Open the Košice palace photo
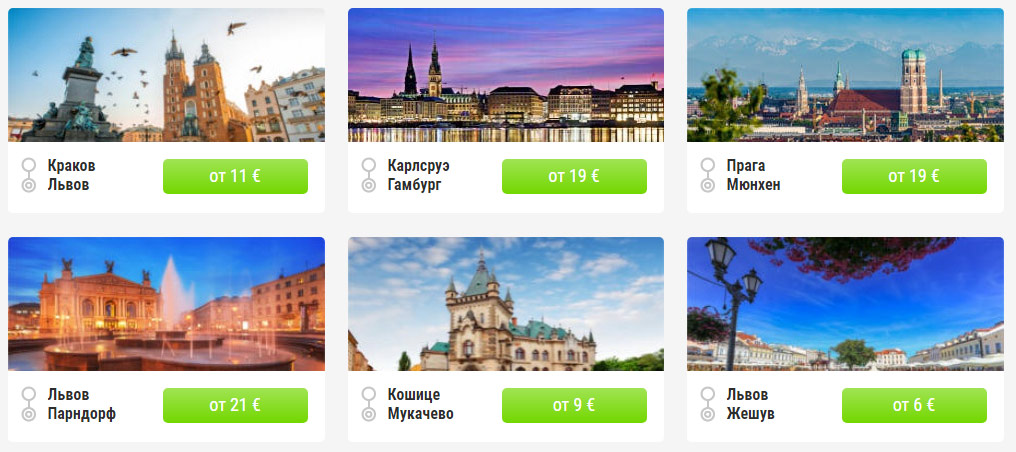Viewport: 1016px width, 452px height. pos(506,304)
